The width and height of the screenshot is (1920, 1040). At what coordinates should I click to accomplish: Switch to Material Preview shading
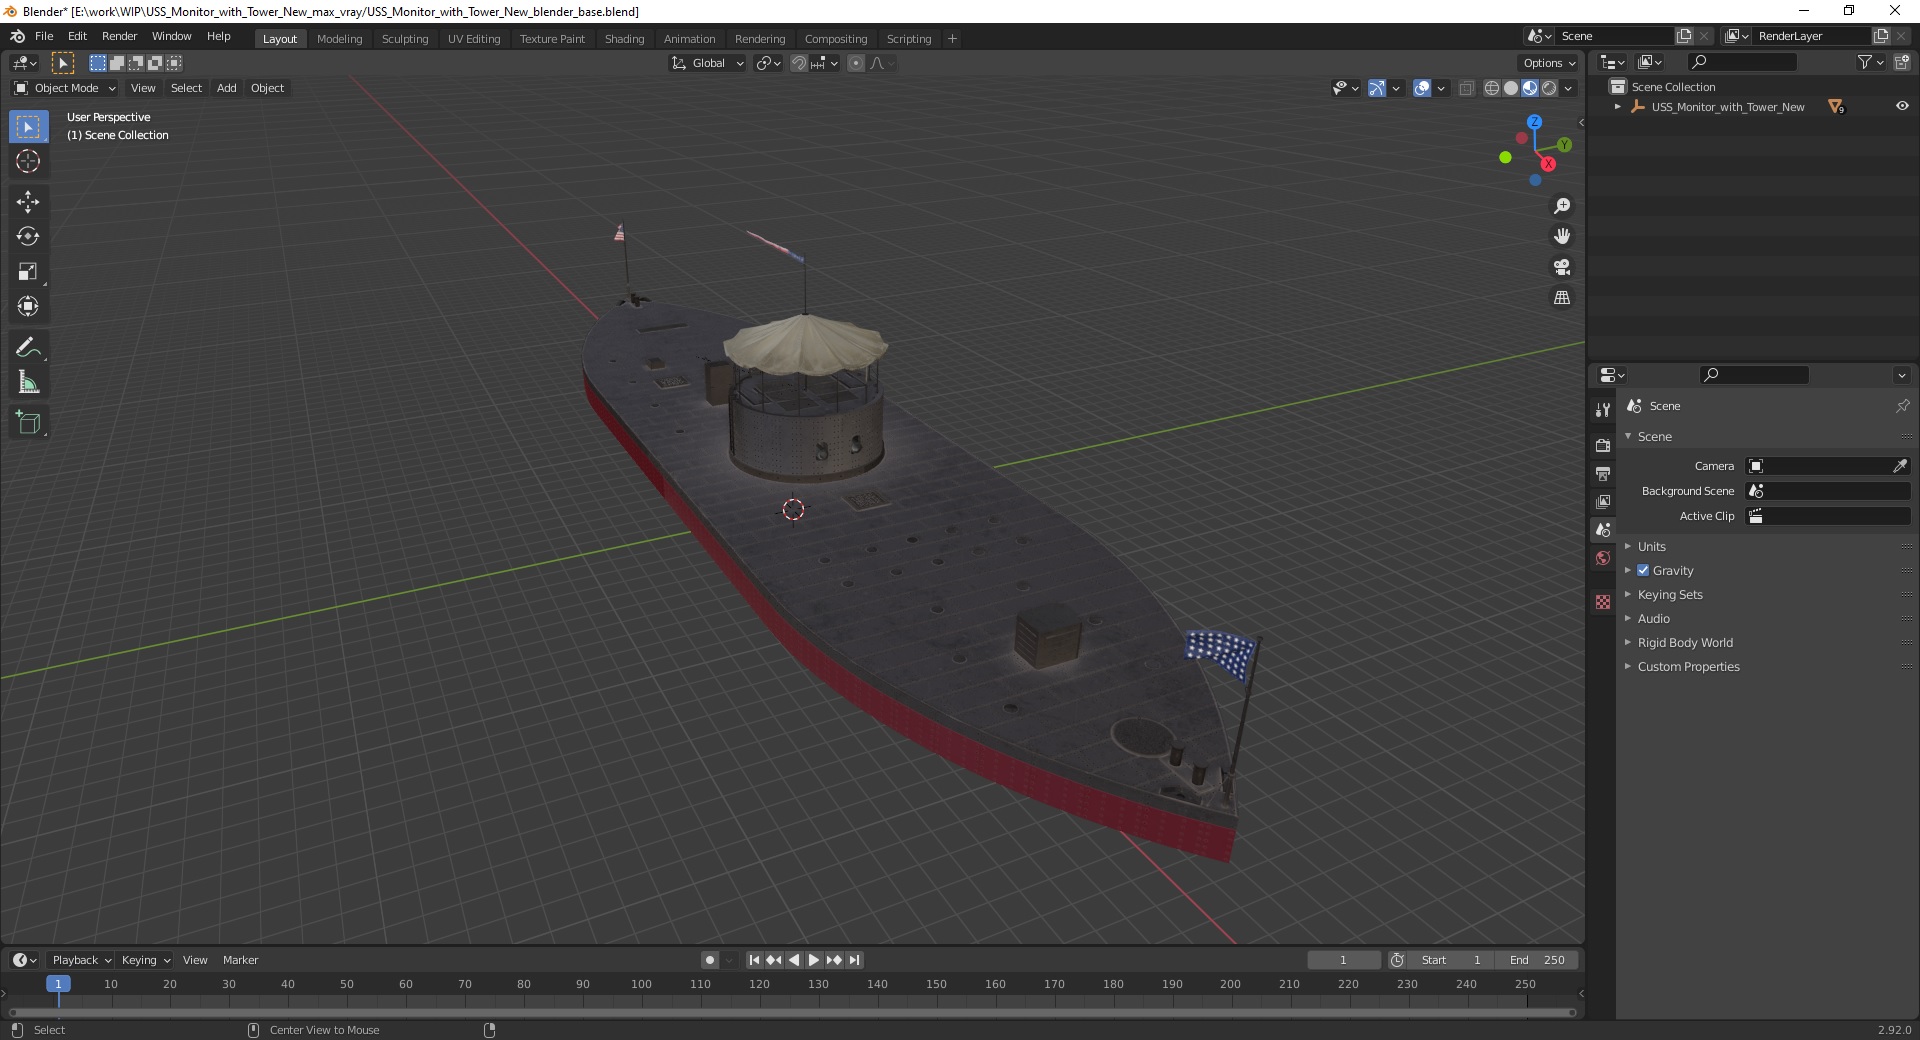pyautogui.click(x=1530, y=88)
